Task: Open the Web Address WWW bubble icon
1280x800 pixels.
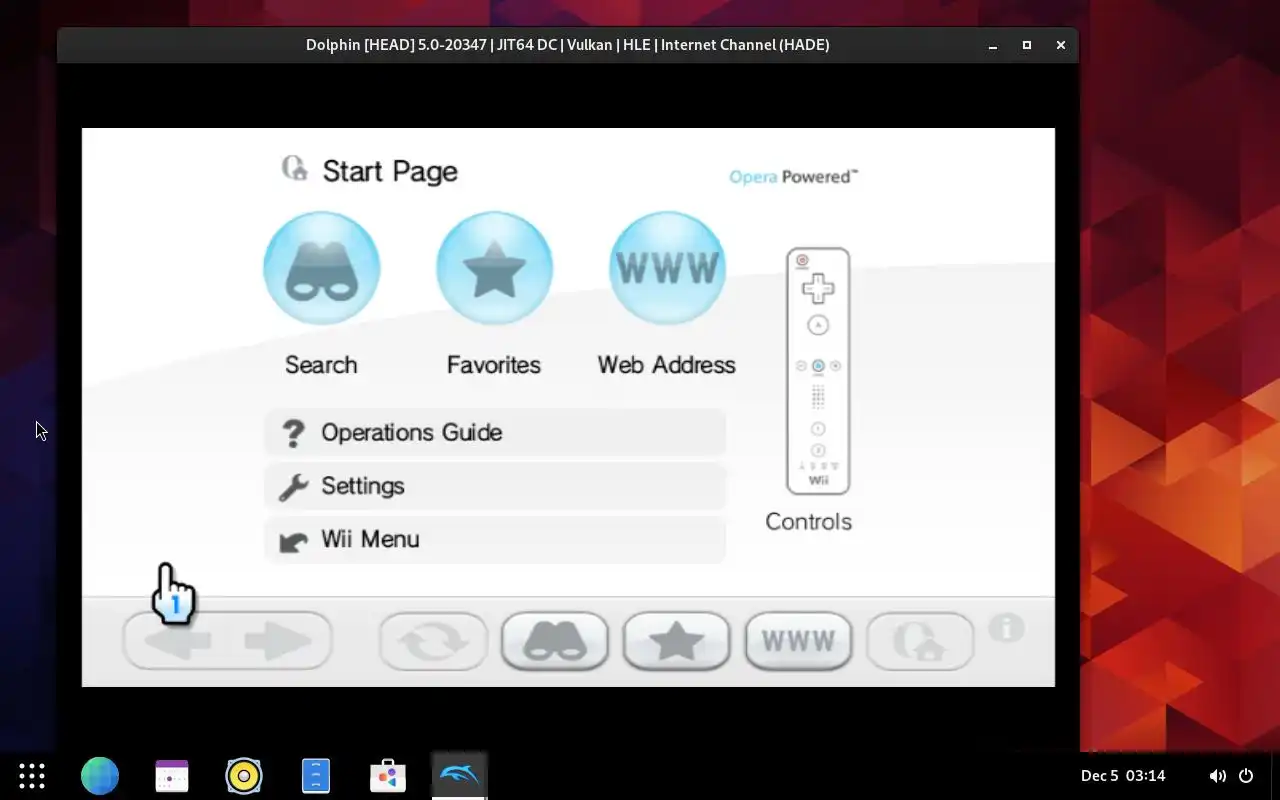Action: (x=667, y=268)
